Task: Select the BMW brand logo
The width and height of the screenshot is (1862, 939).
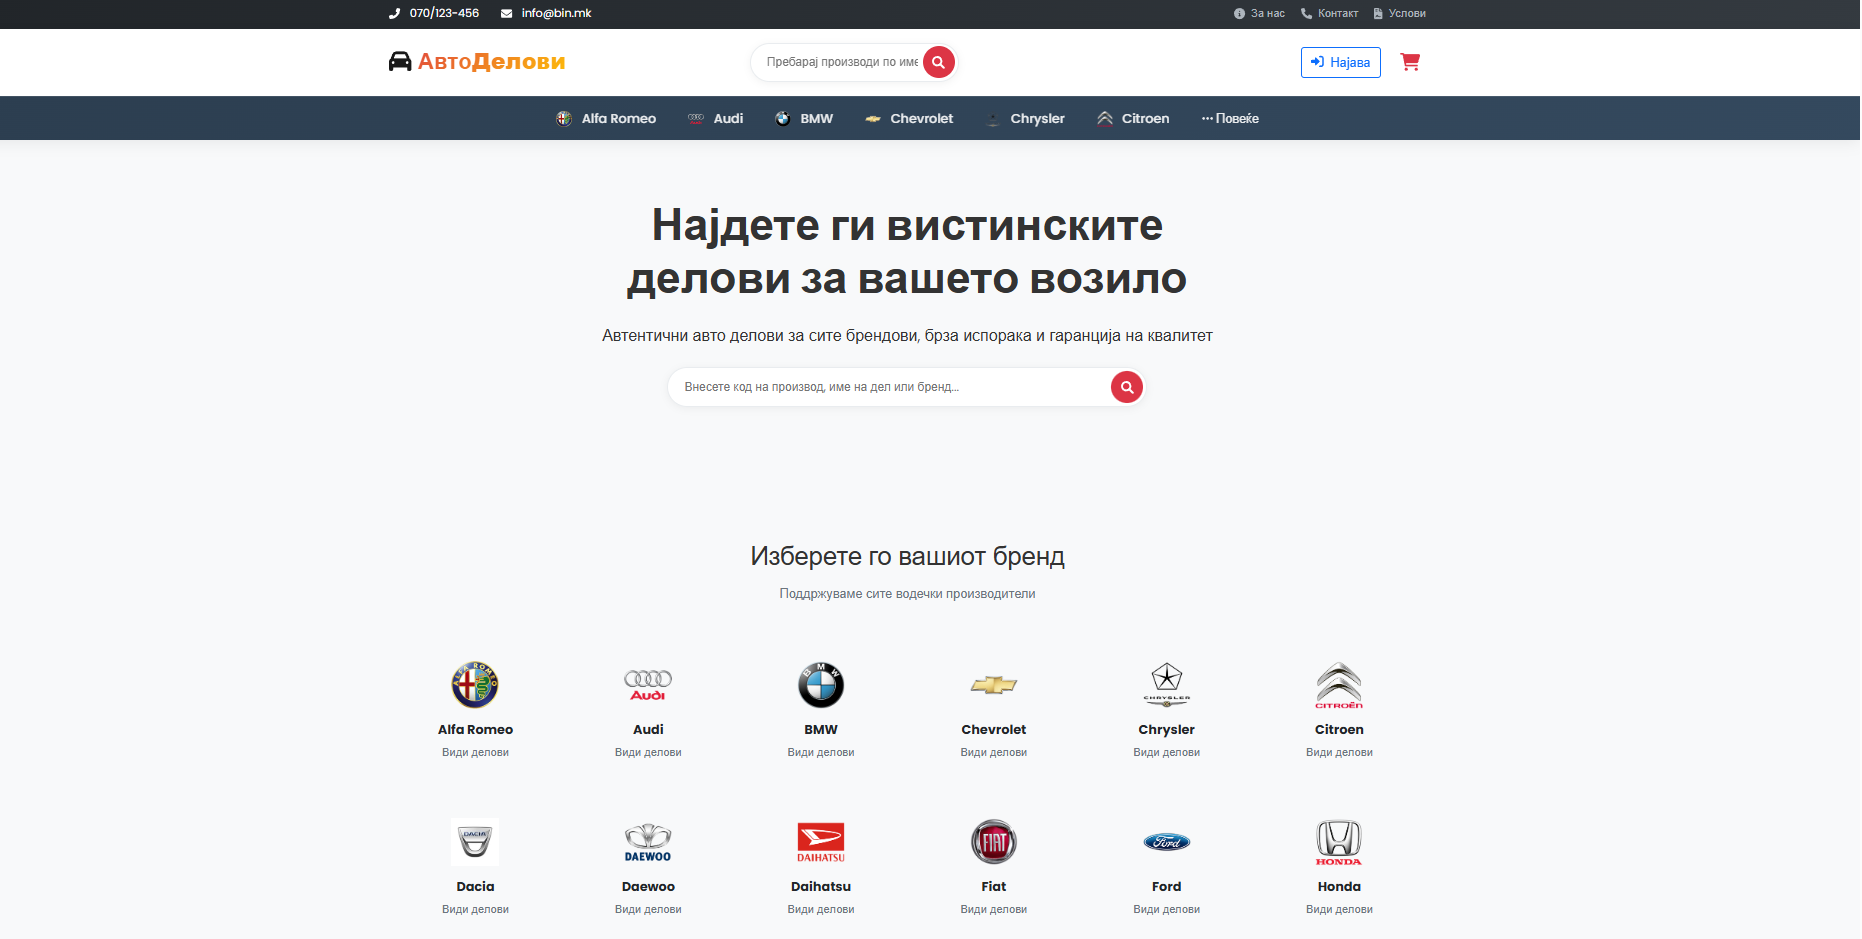Action: (x=820, y=686)
